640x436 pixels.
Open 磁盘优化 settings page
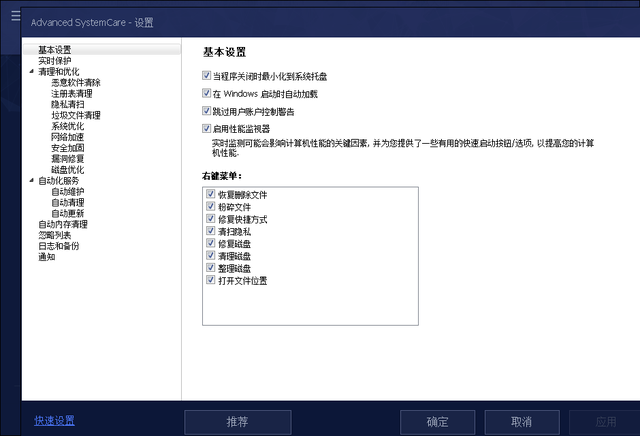pos(67,170)
